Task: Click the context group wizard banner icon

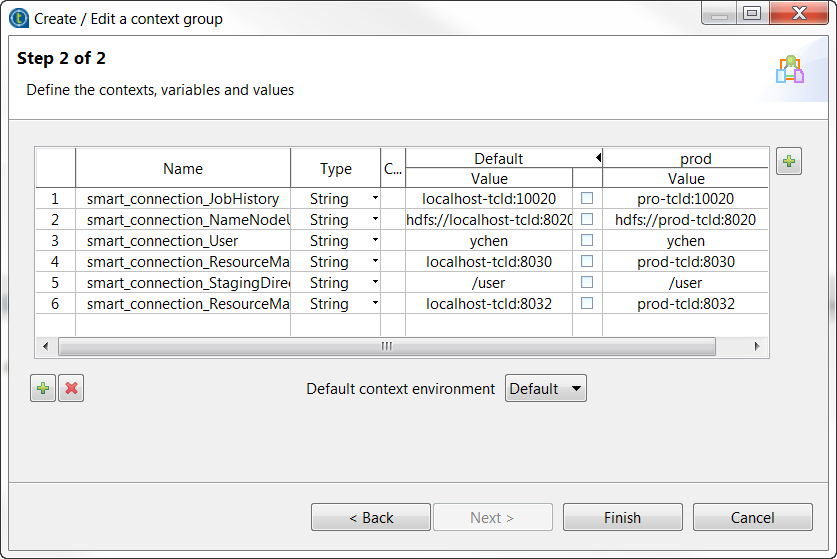Action: pyautogui.click(x=789, y=69)
